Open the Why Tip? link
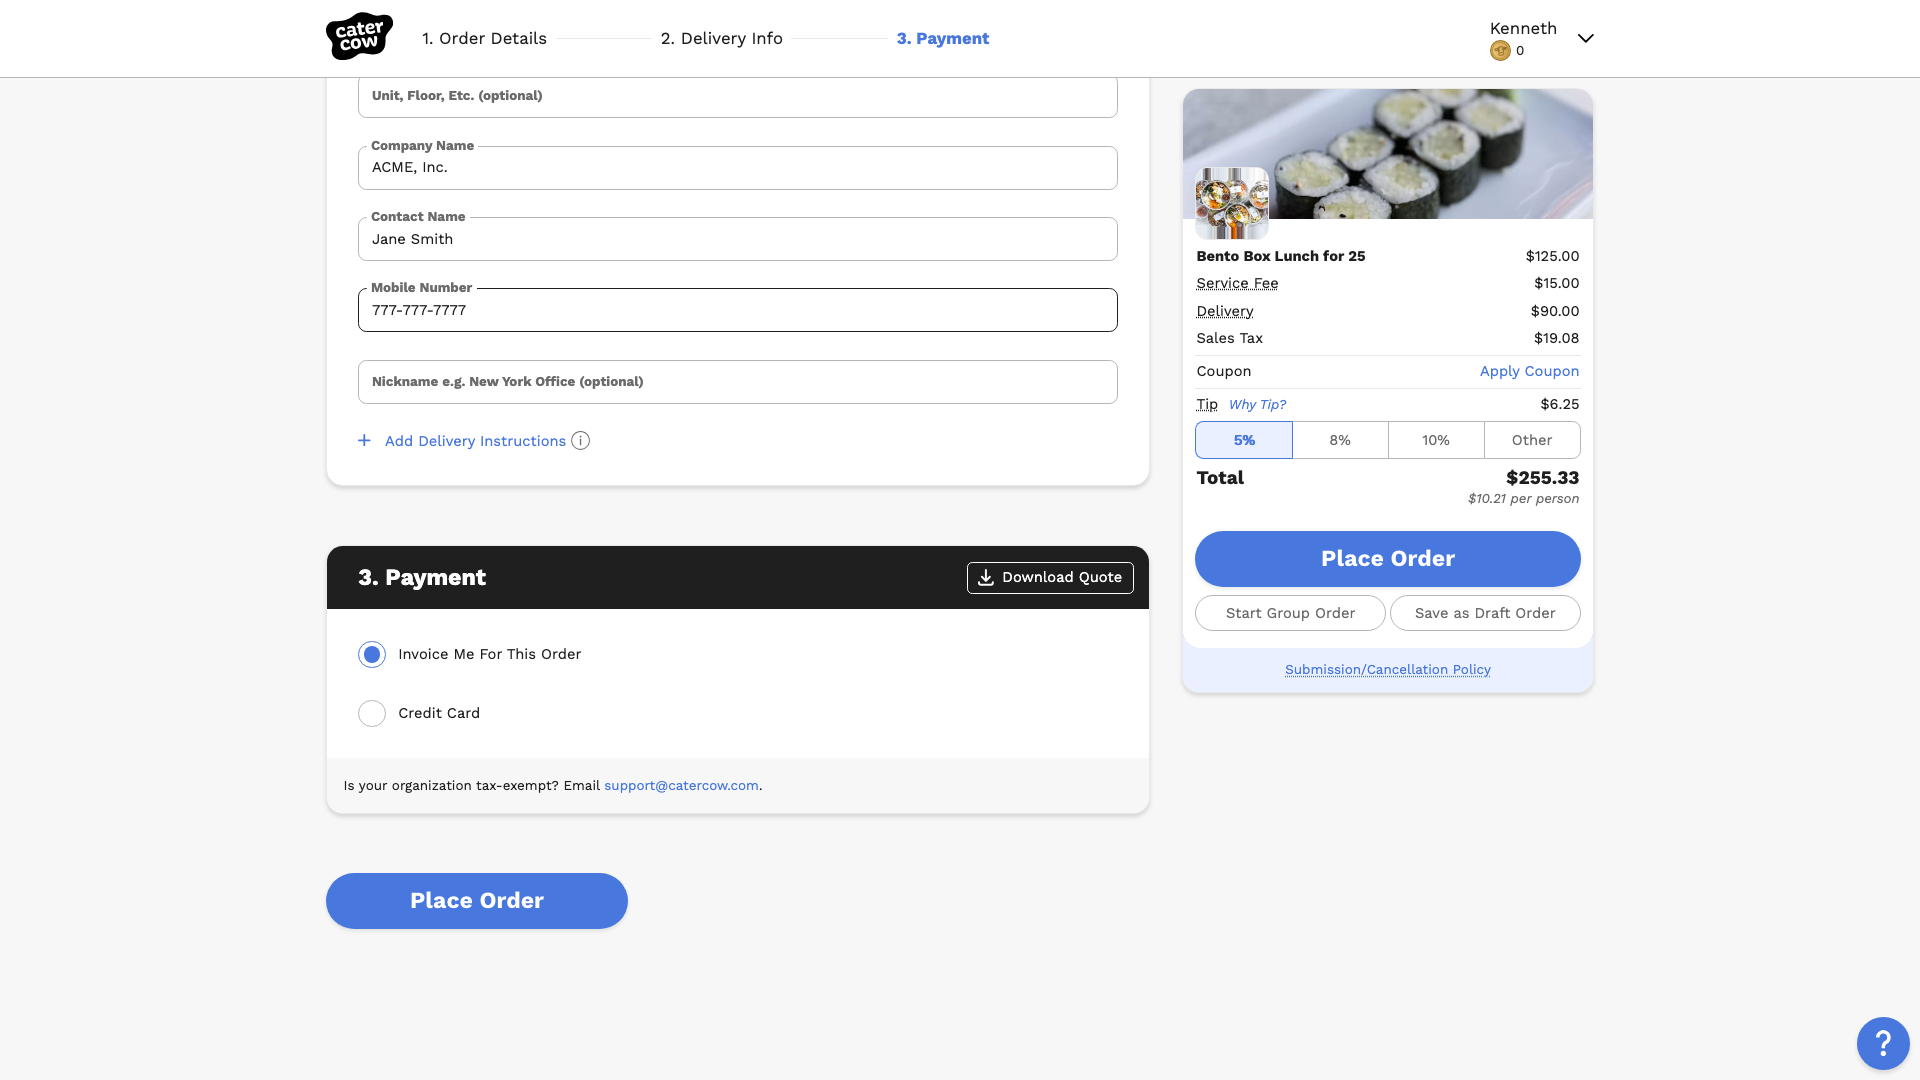The height and width of the screenshot is (1080, 1920). (x=1257, y=405)
